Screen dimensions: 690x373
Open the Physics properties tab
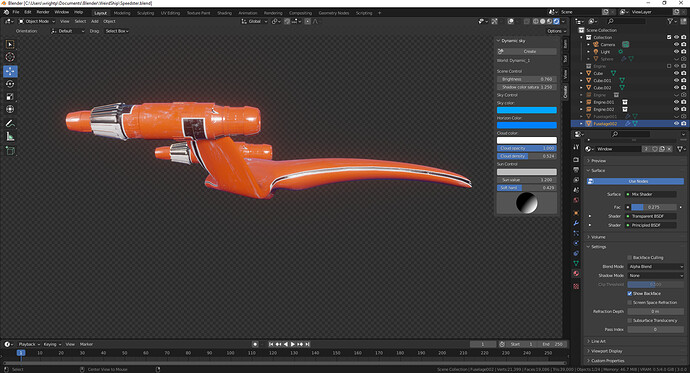tap(576, 243)
